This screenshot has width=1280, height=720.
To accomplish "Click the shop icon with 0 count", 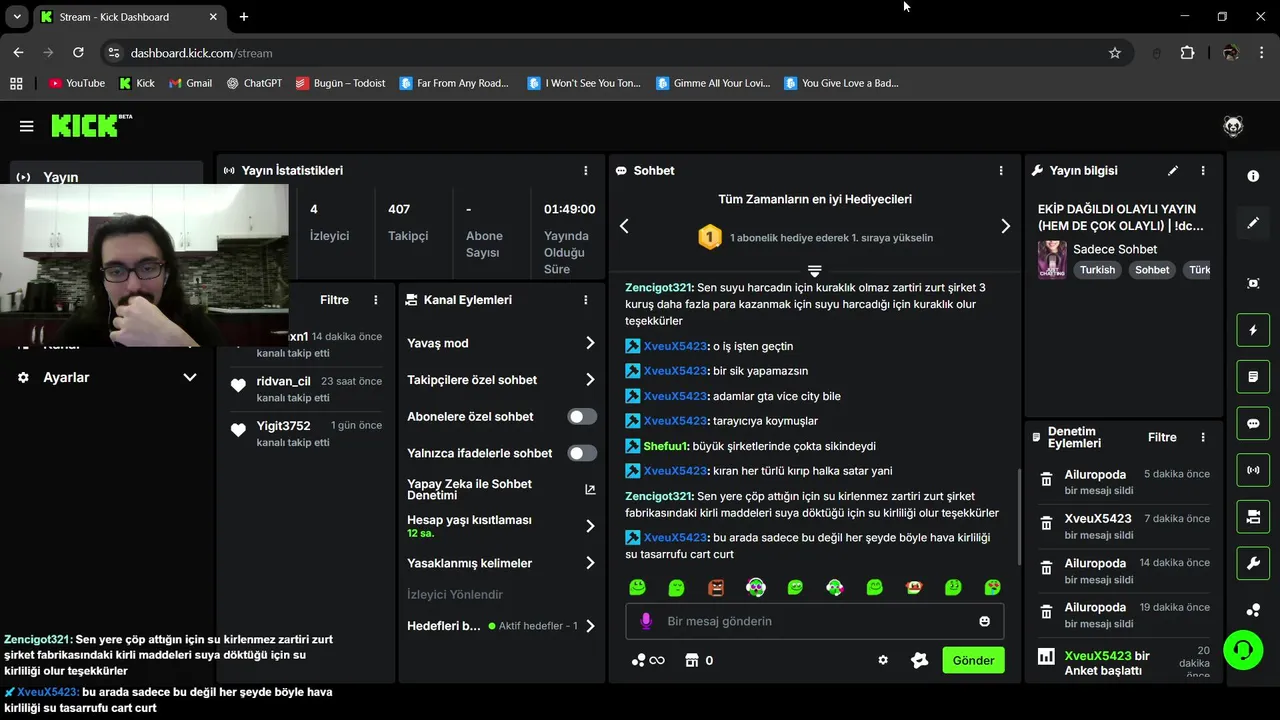I will pyautogui.click(x=699, y=660).
